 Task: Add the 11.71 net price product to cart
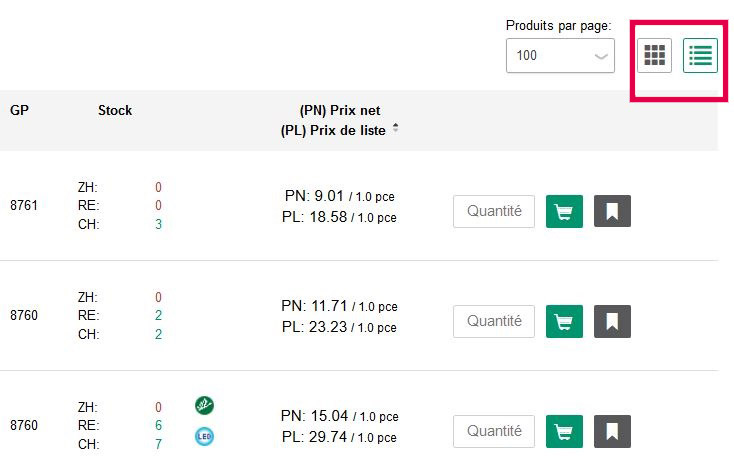point(564,321)
